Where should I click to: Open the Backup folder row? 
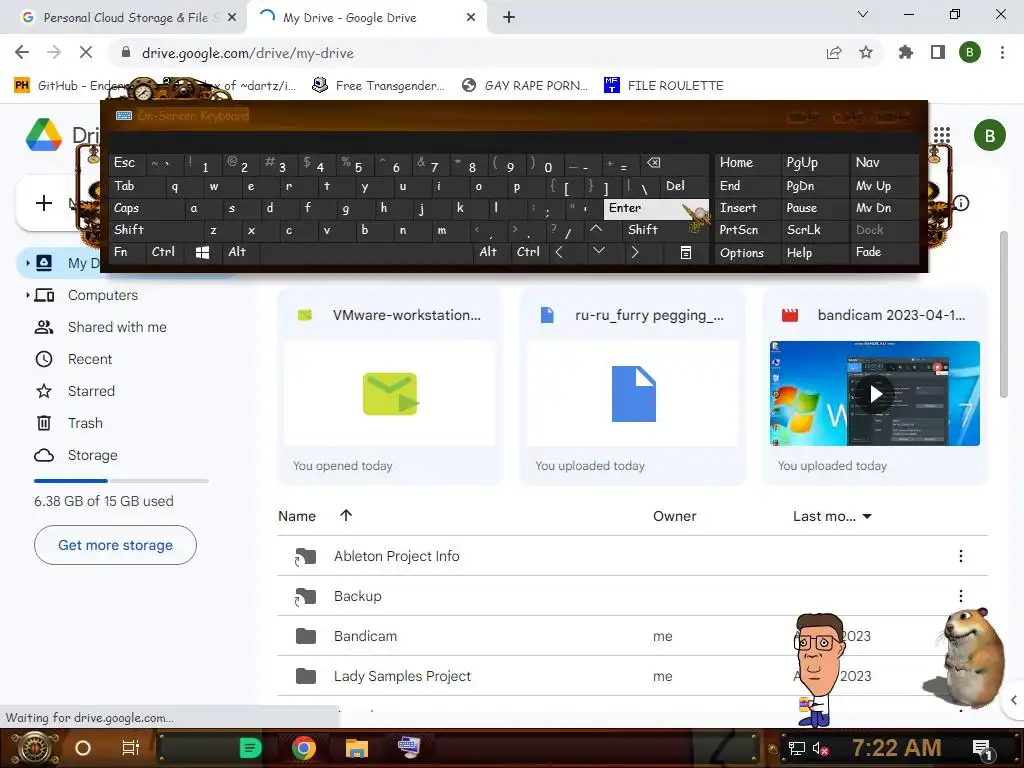tap(632, 596)
